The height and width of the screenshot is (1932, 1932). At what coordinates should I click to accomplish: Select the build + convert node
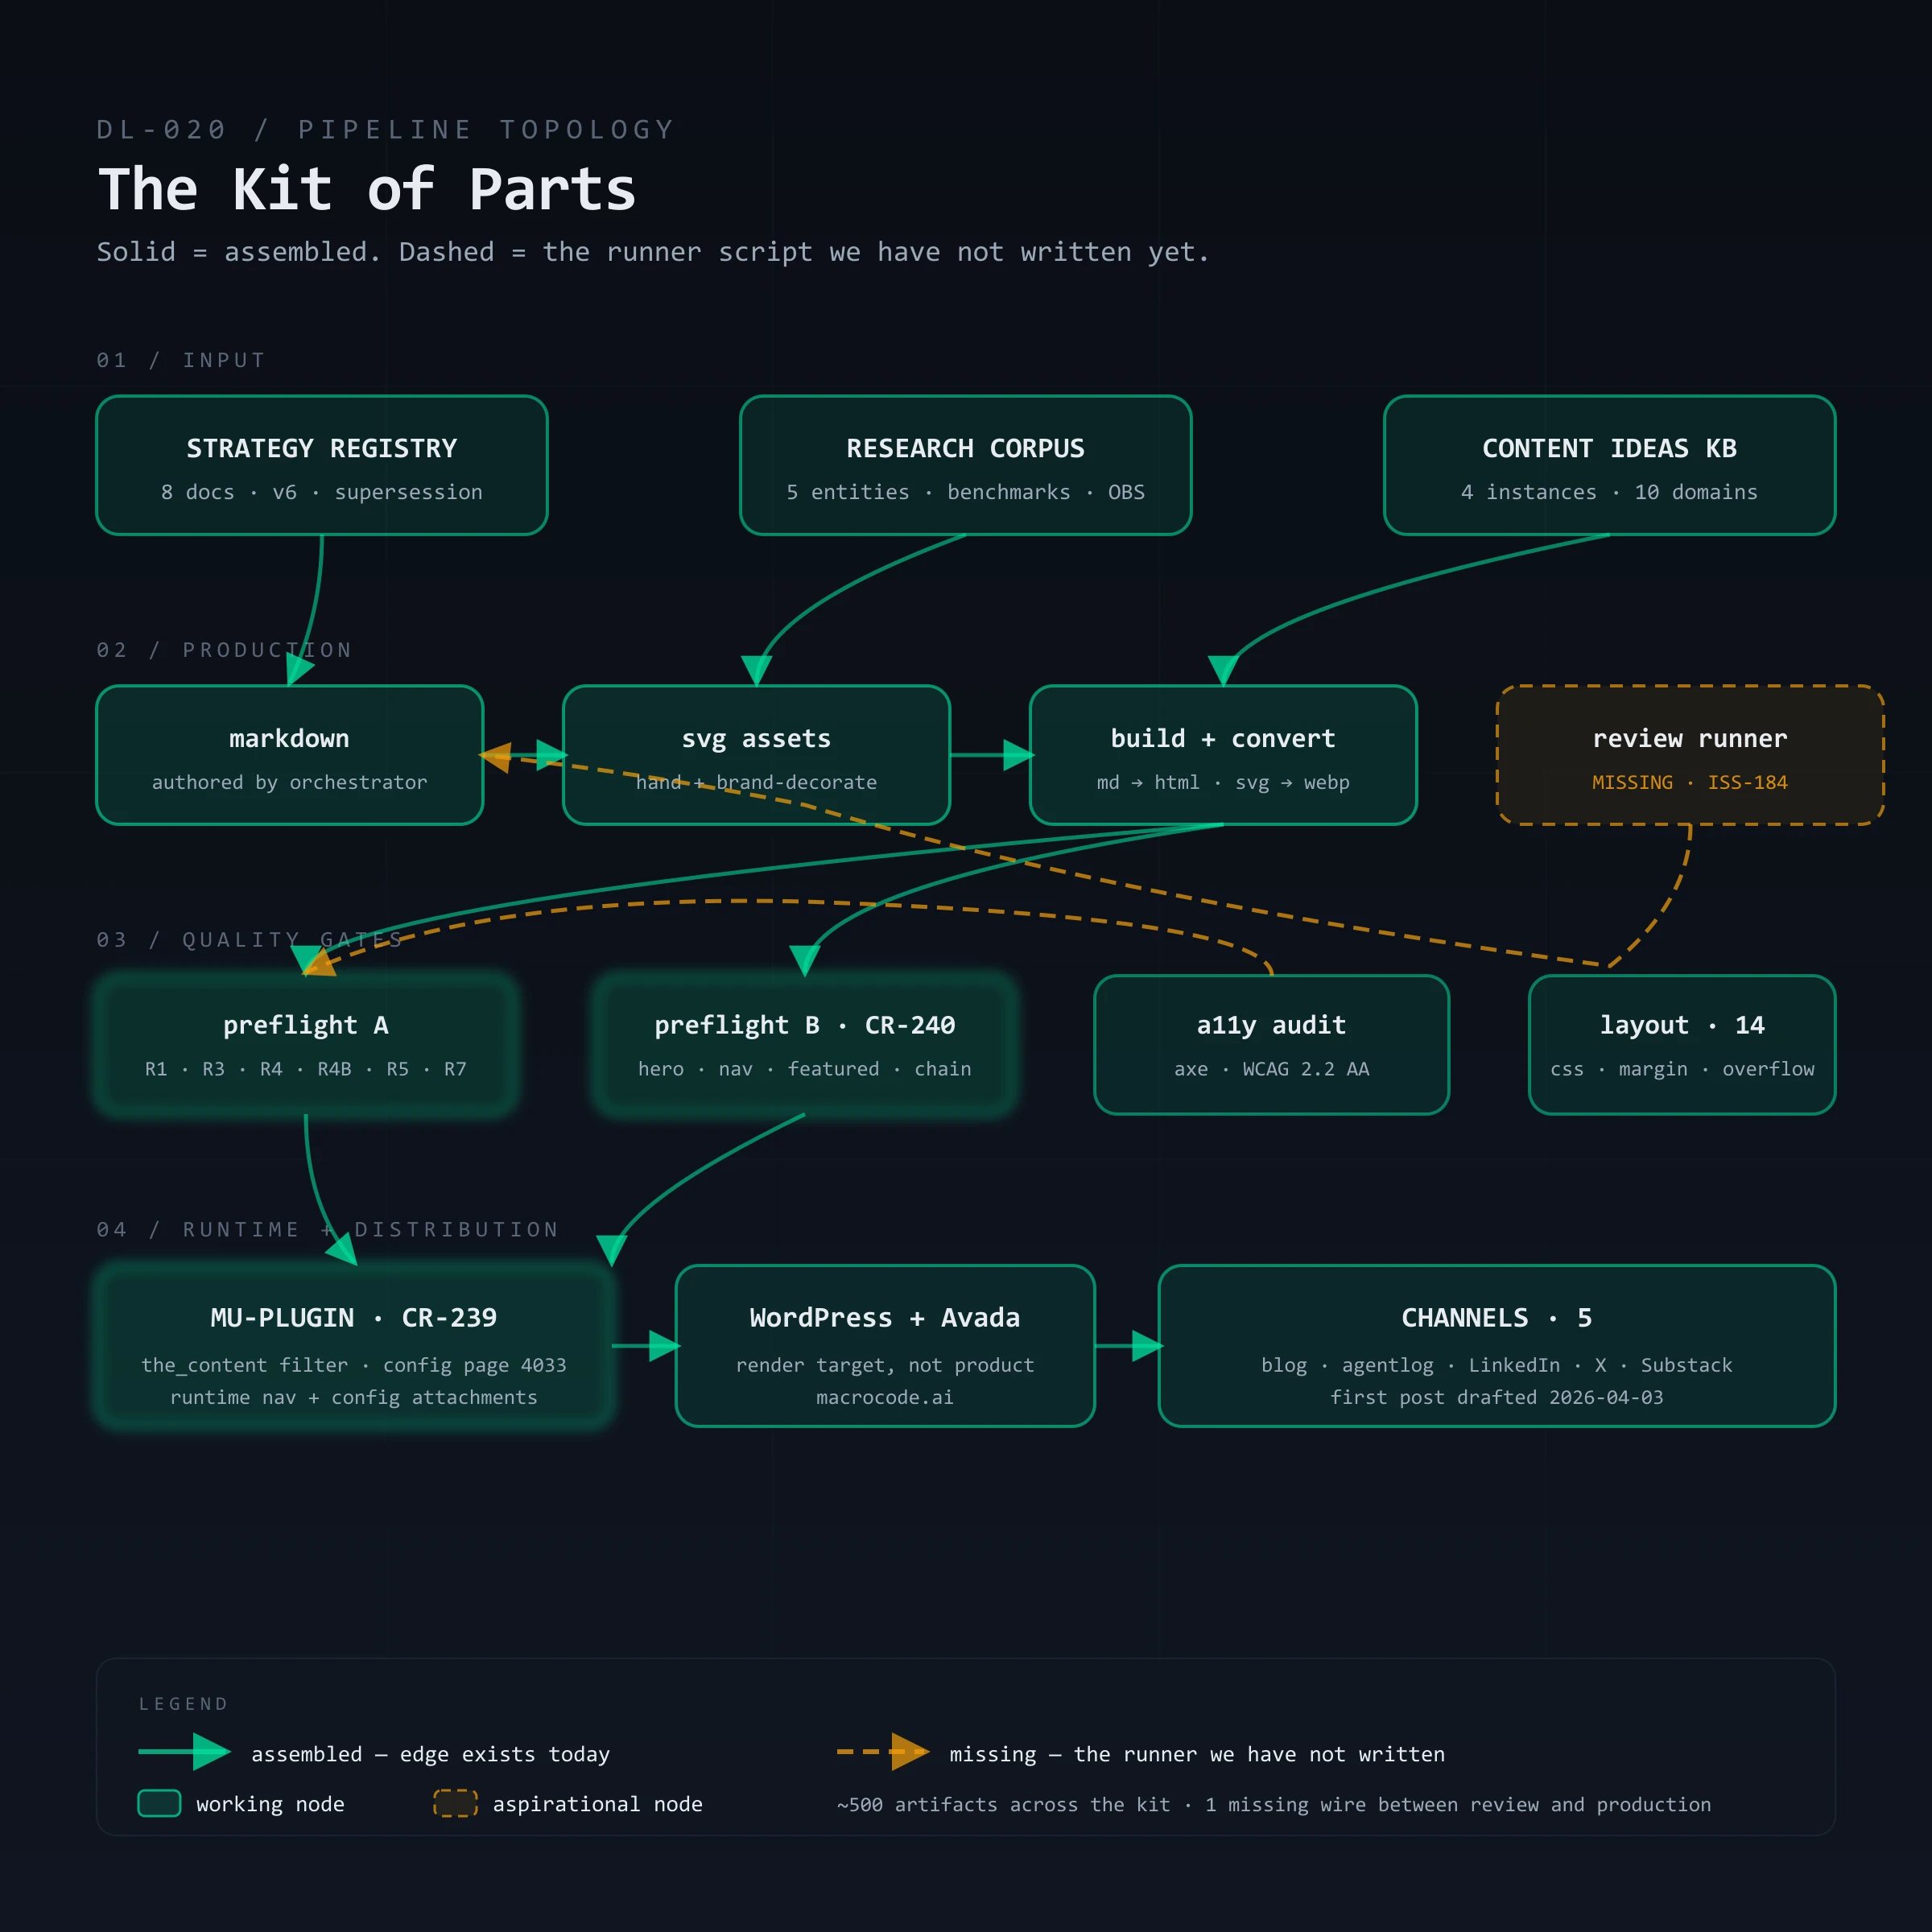(x=1223, y=755)
